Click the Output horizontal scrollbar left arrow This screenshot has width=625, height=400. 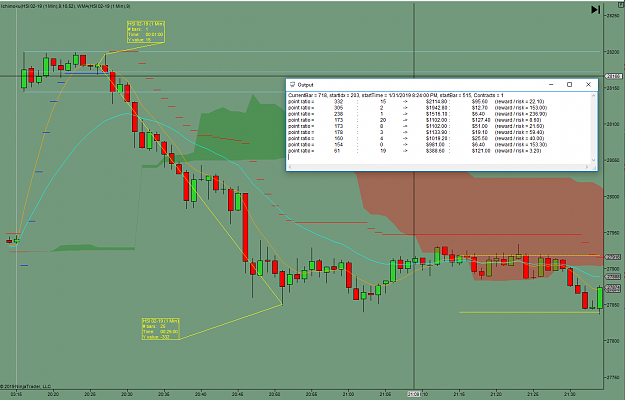click(290, 167)
